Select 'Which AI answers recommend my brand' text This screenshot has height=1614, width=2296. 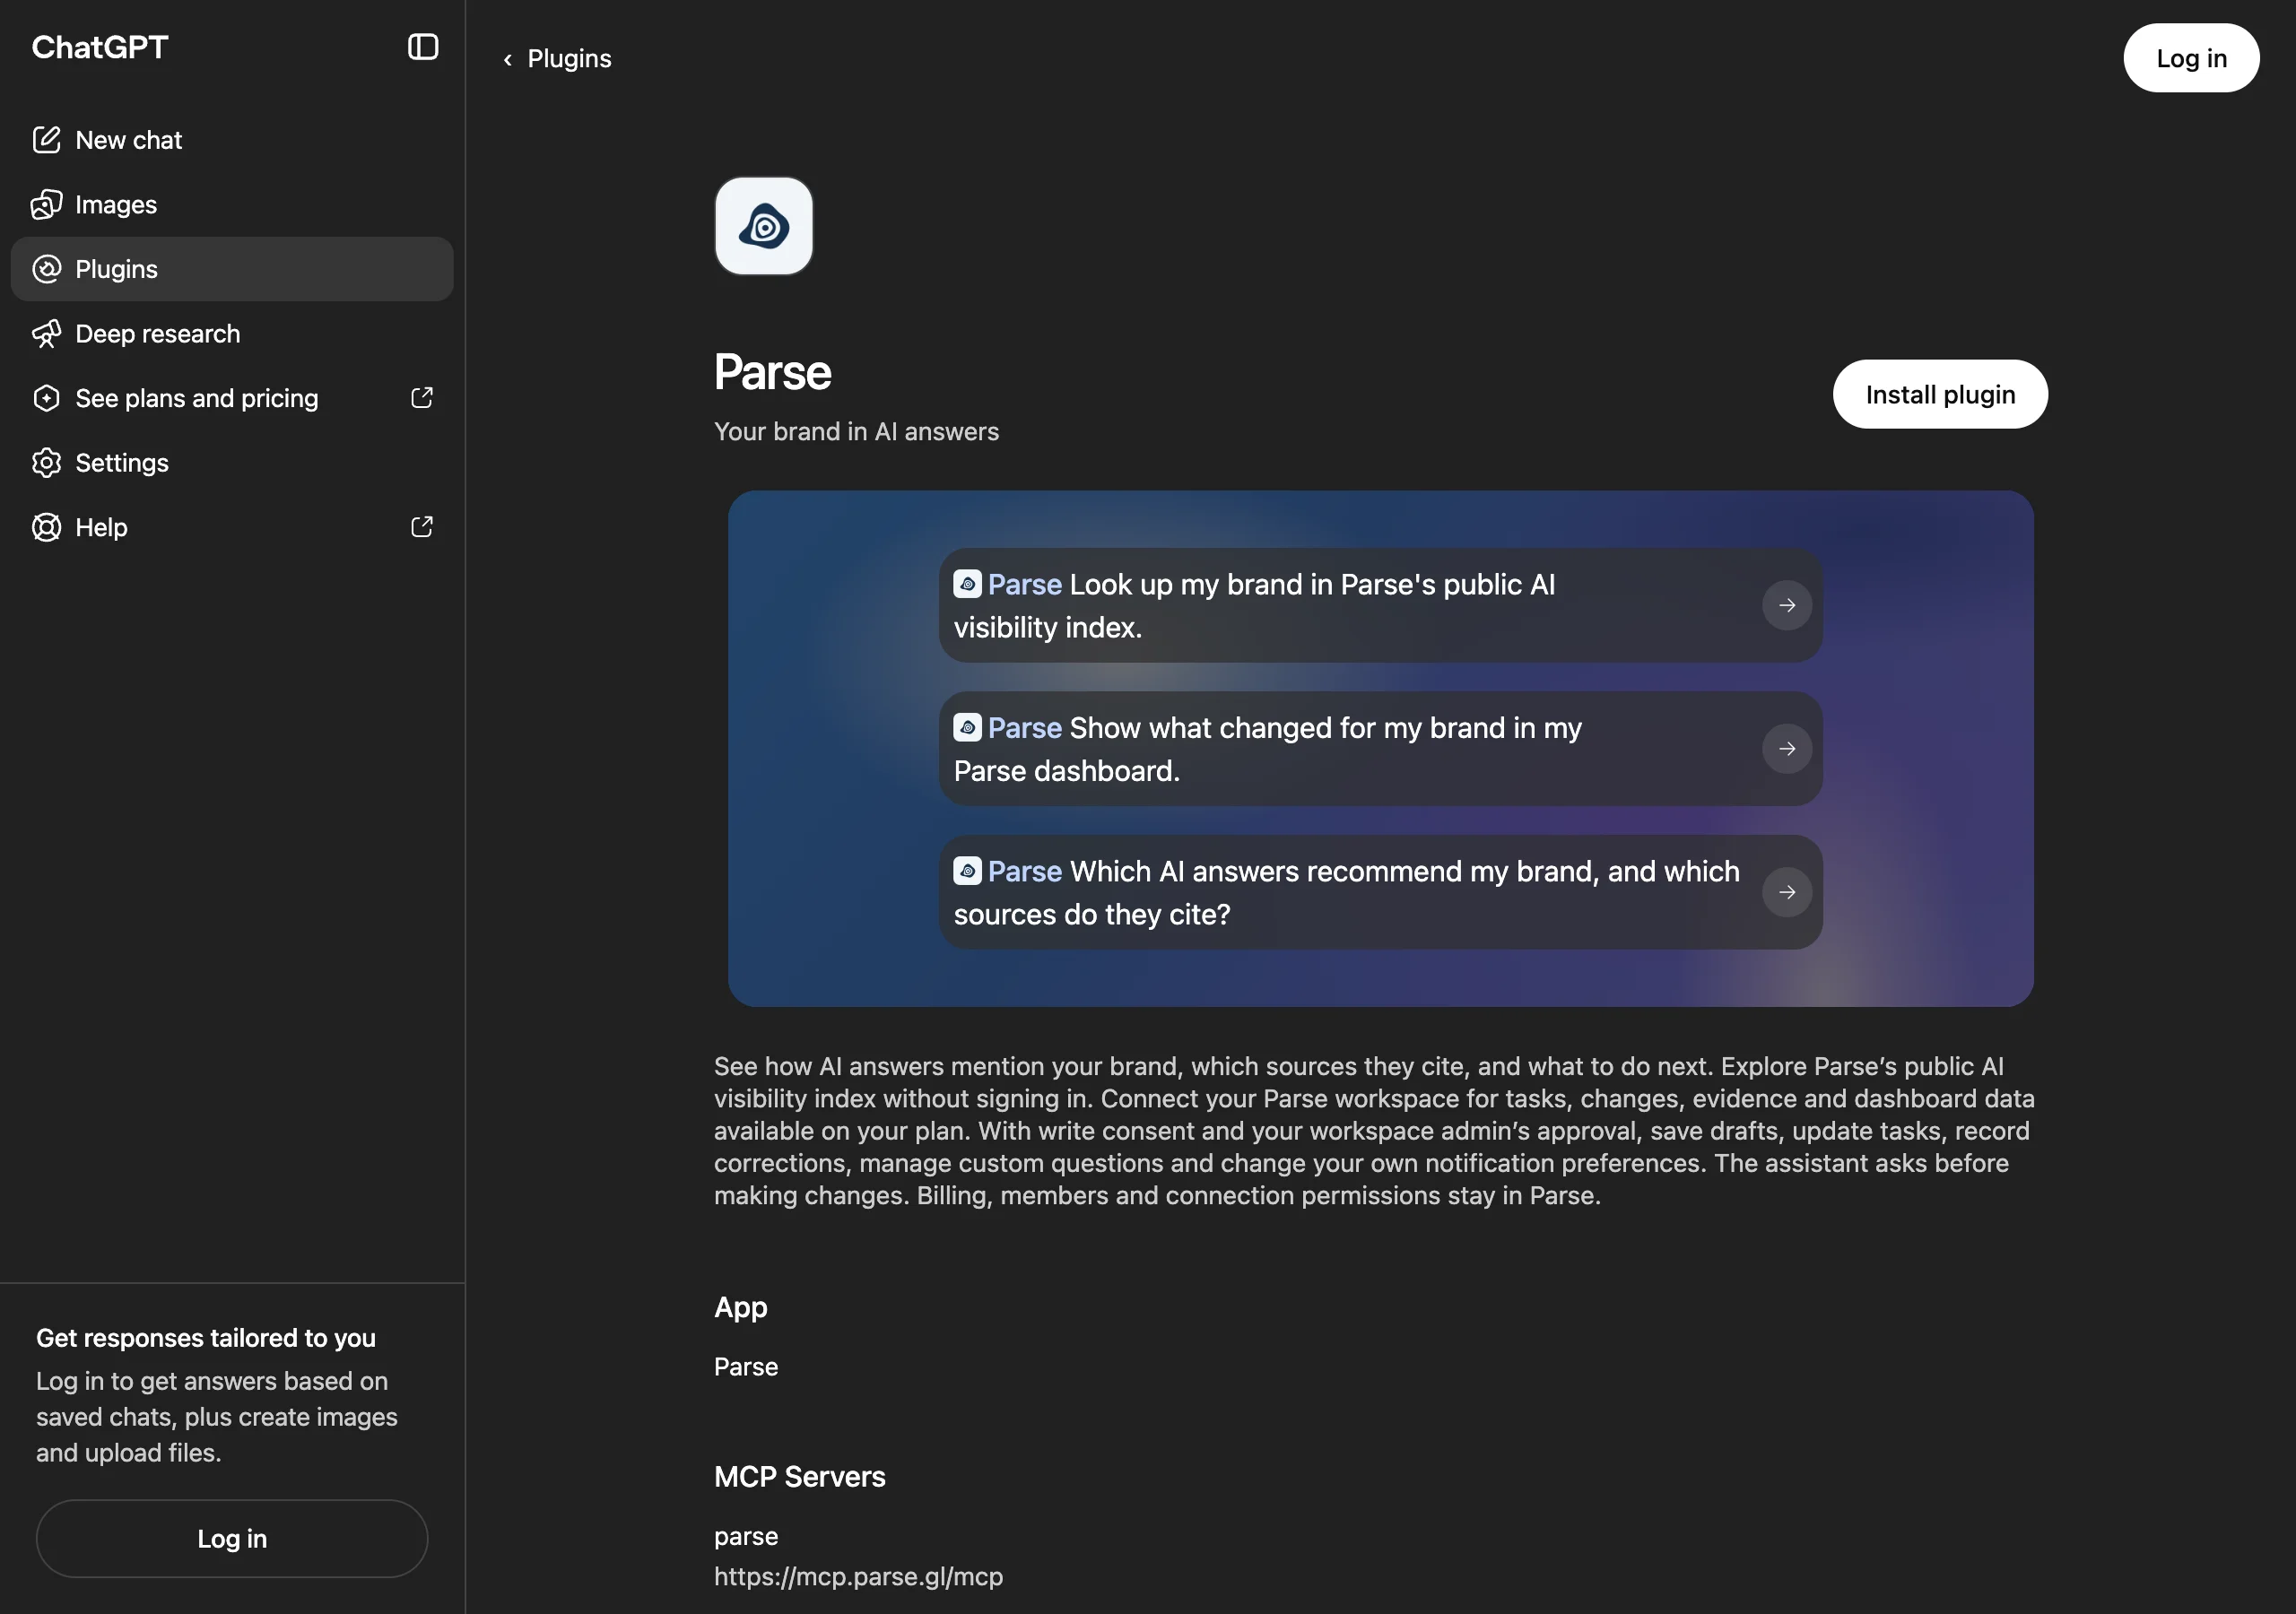1347,893
